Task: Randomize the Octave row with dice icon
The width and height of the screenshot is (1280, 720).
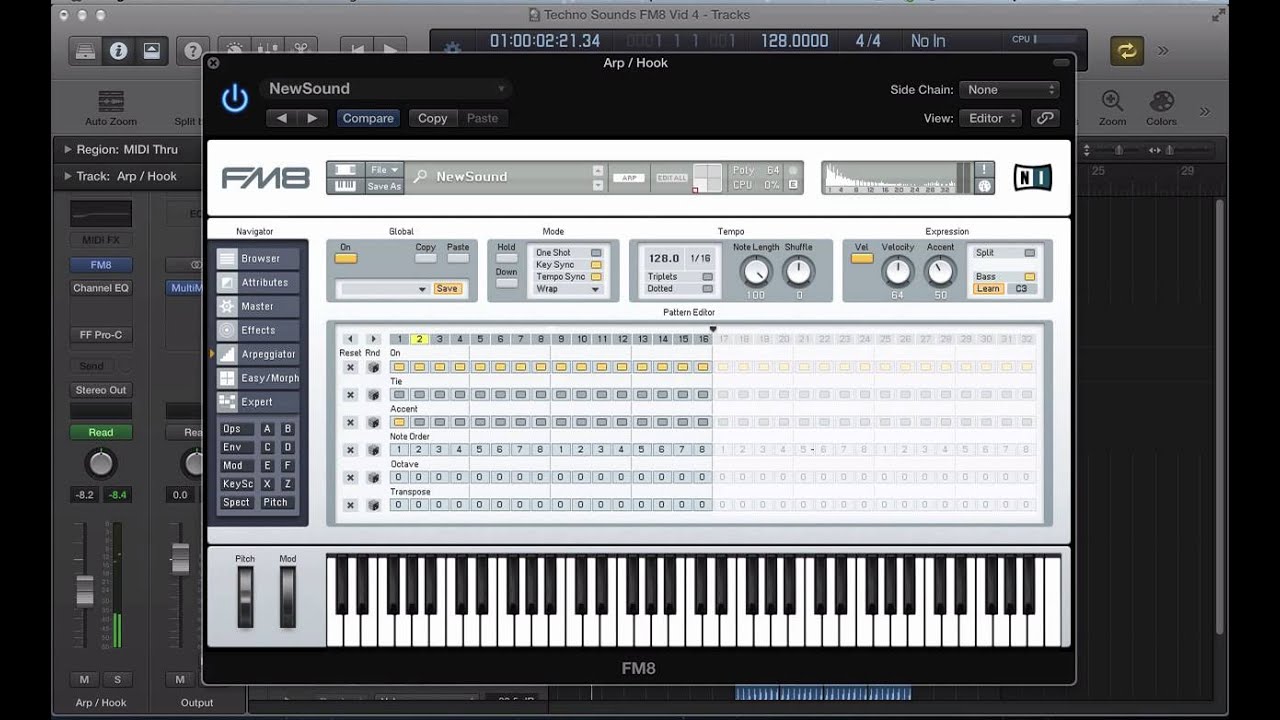Action: pyautogui.click(x=373, y=477)
